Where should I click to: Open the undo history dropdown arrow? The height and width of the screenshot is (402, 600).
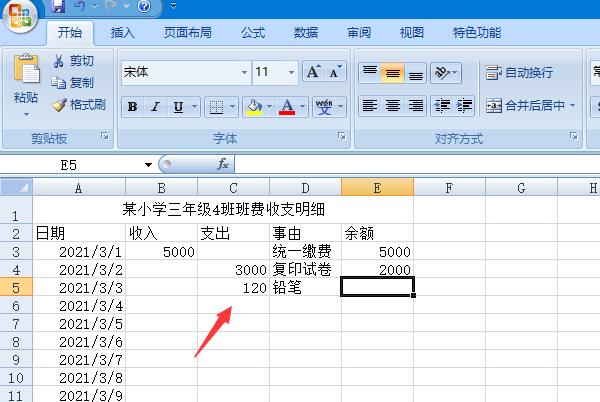click(x=95, y=6)
